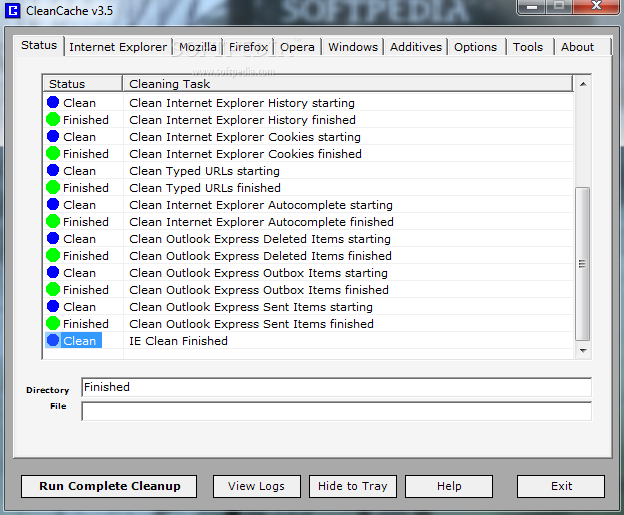Click Run Complete Cleanup button
Viewport: 624px width, 515px height.
(x=109, y=486)
